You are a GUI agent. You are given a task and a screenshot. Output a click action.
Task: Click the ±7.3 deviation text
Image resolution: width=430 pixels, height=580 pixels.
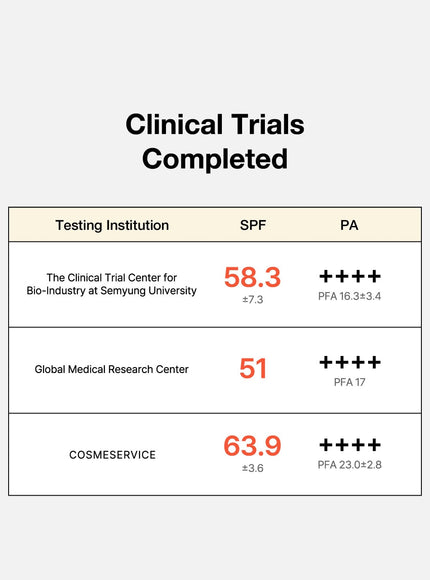[253, 299]
